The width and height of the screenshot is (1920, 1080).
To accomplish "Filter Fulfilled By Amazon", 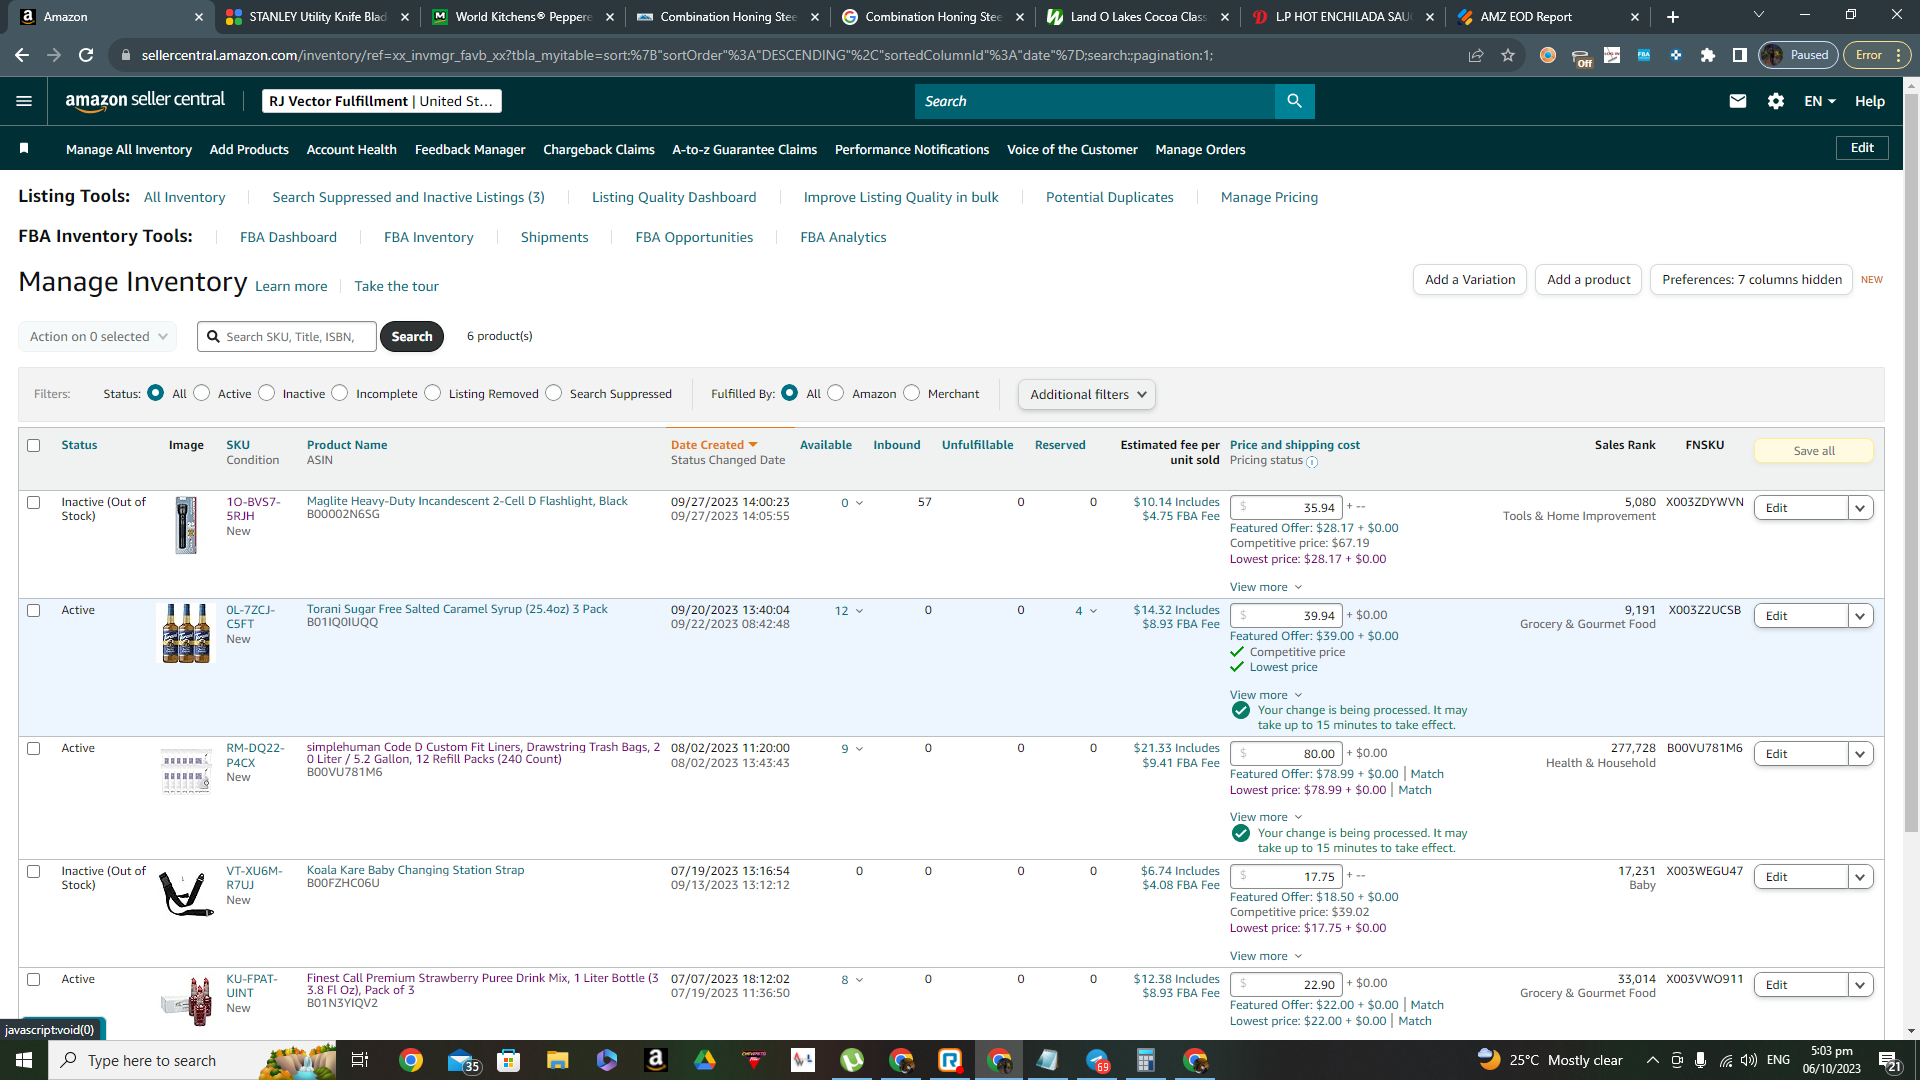I will point(836,393).
